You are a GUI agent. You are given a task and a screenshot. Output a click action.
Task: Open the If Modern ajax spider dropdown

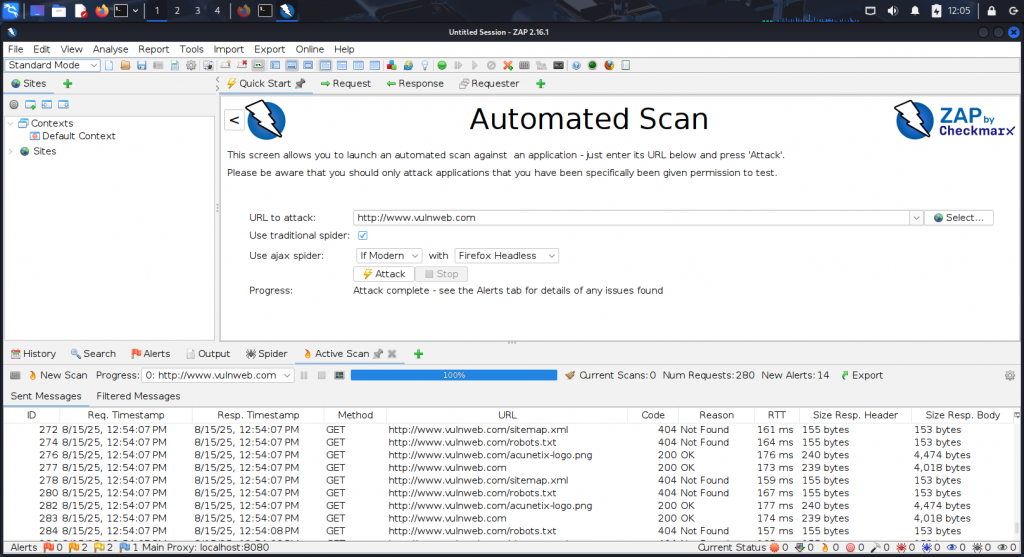389,256
